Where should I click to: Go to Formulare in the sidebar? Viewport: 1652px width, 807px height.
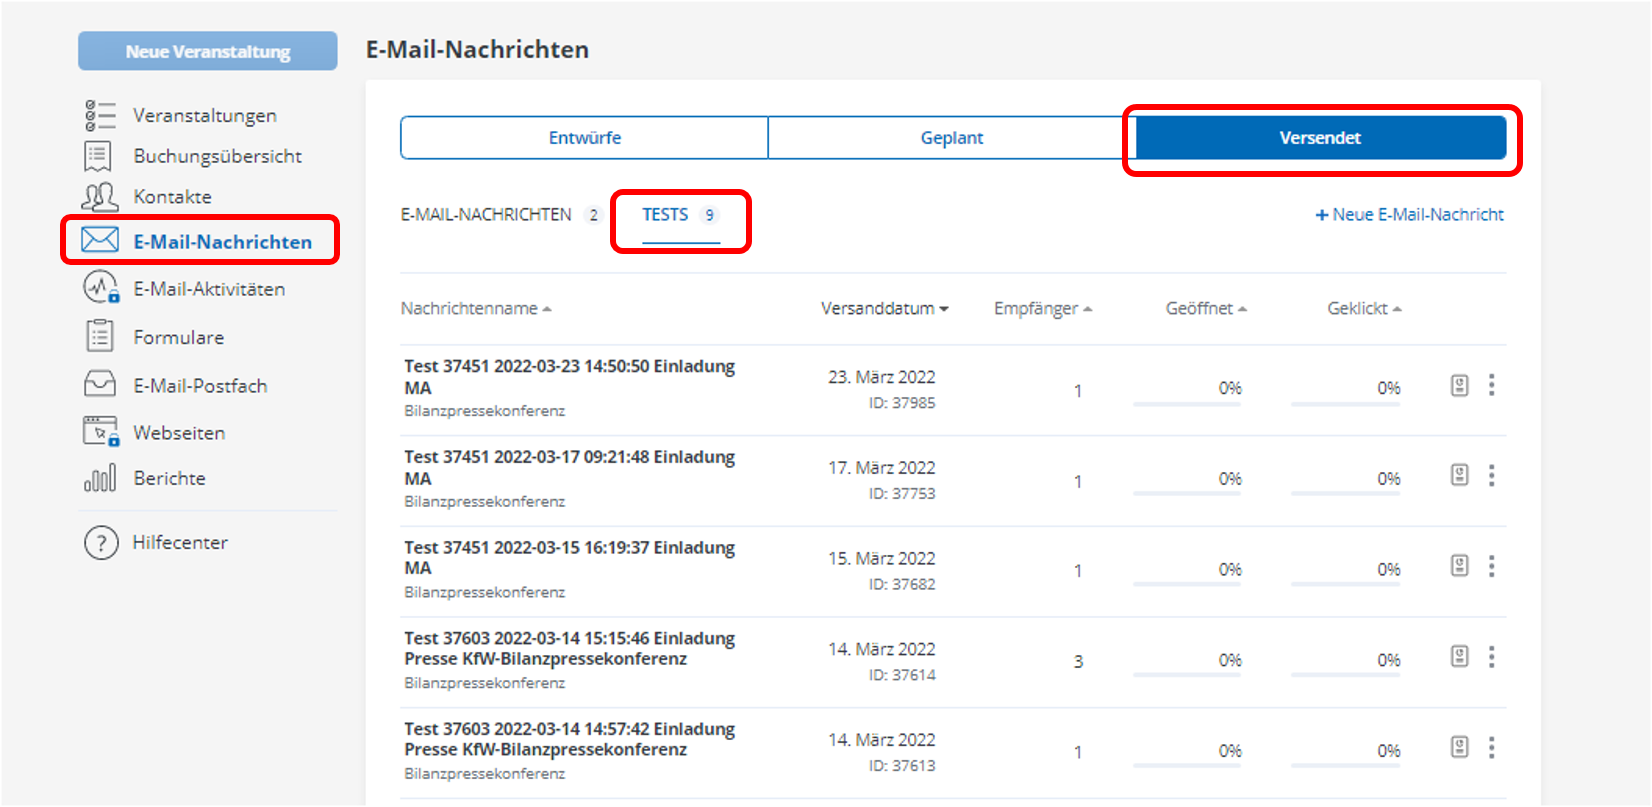[x=179, y=337]
